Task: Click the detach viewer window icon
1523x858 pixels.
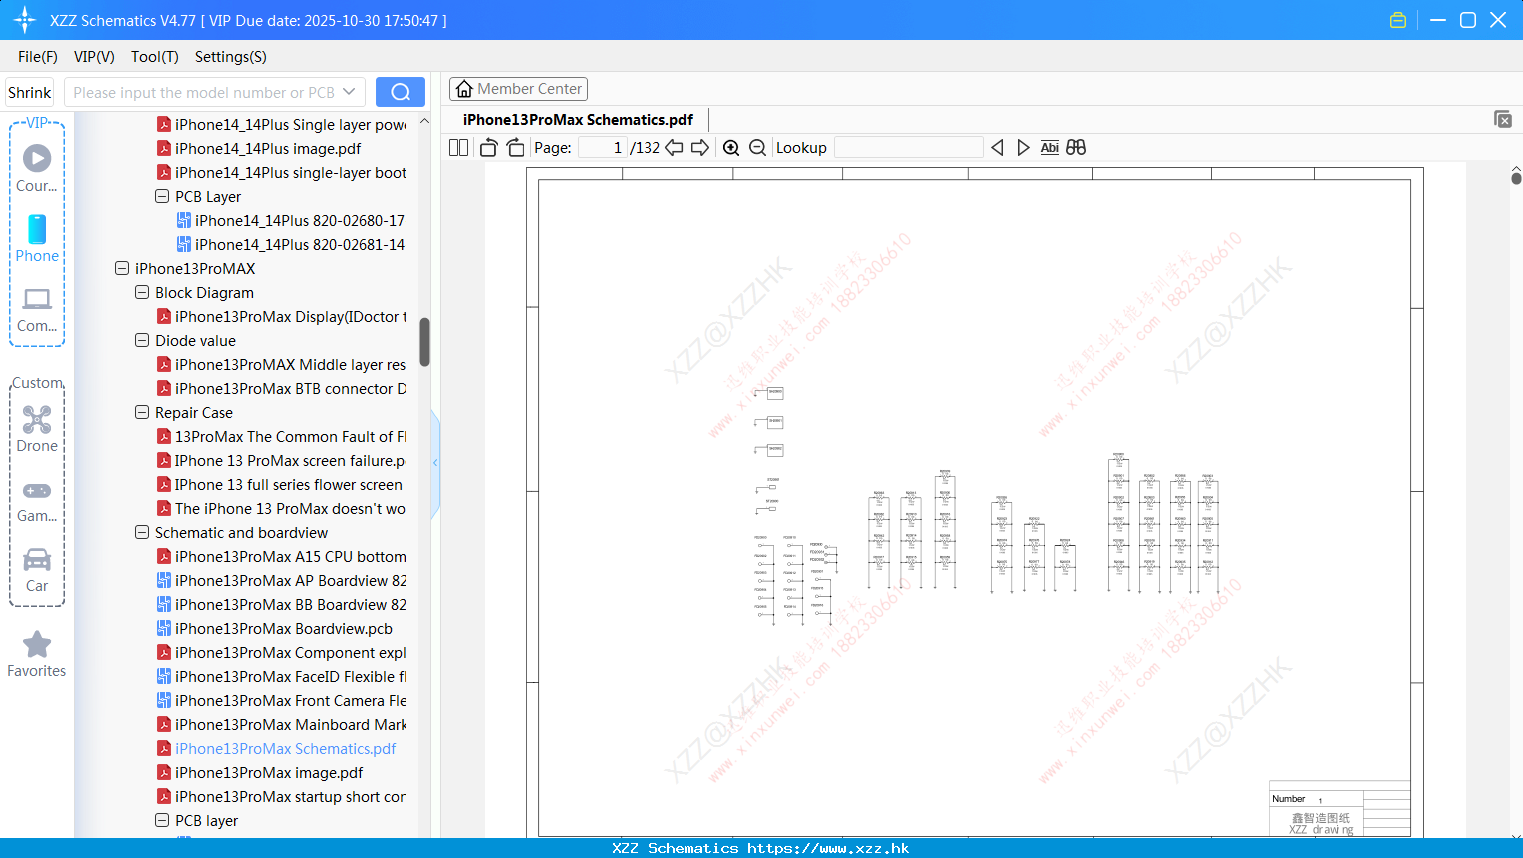Action: click(1503, 119)
